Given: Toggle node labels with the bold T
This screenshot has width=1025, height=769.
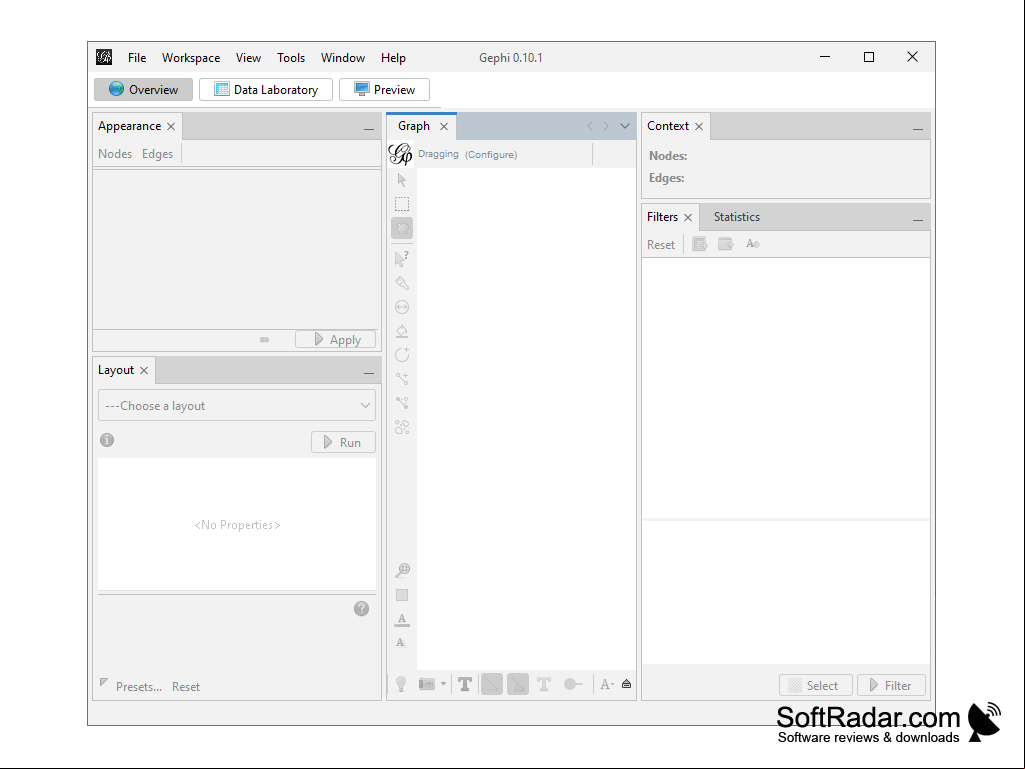Looking at the screenshot, I should [465, 685].
